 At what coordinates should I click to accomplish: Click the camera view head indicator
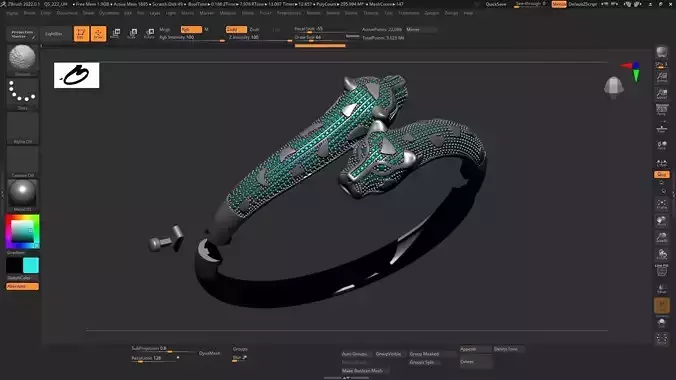[614, 87]
